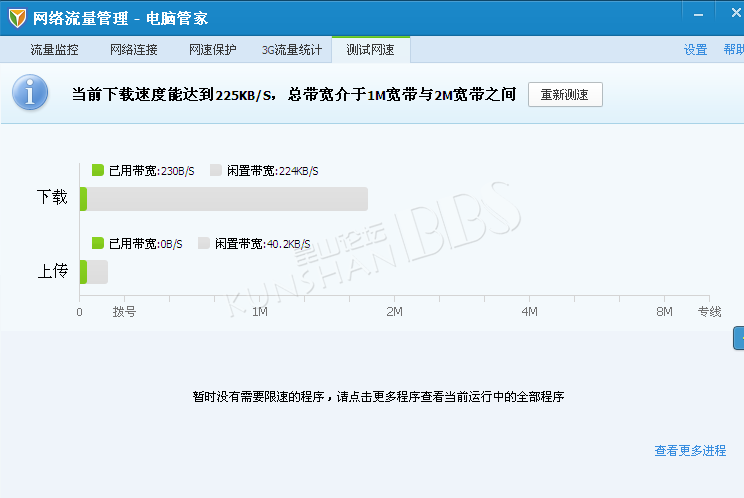The image size is (744, 498).
Task: Click the 已用带宽:0B/S text
Action: click(146, 244)
